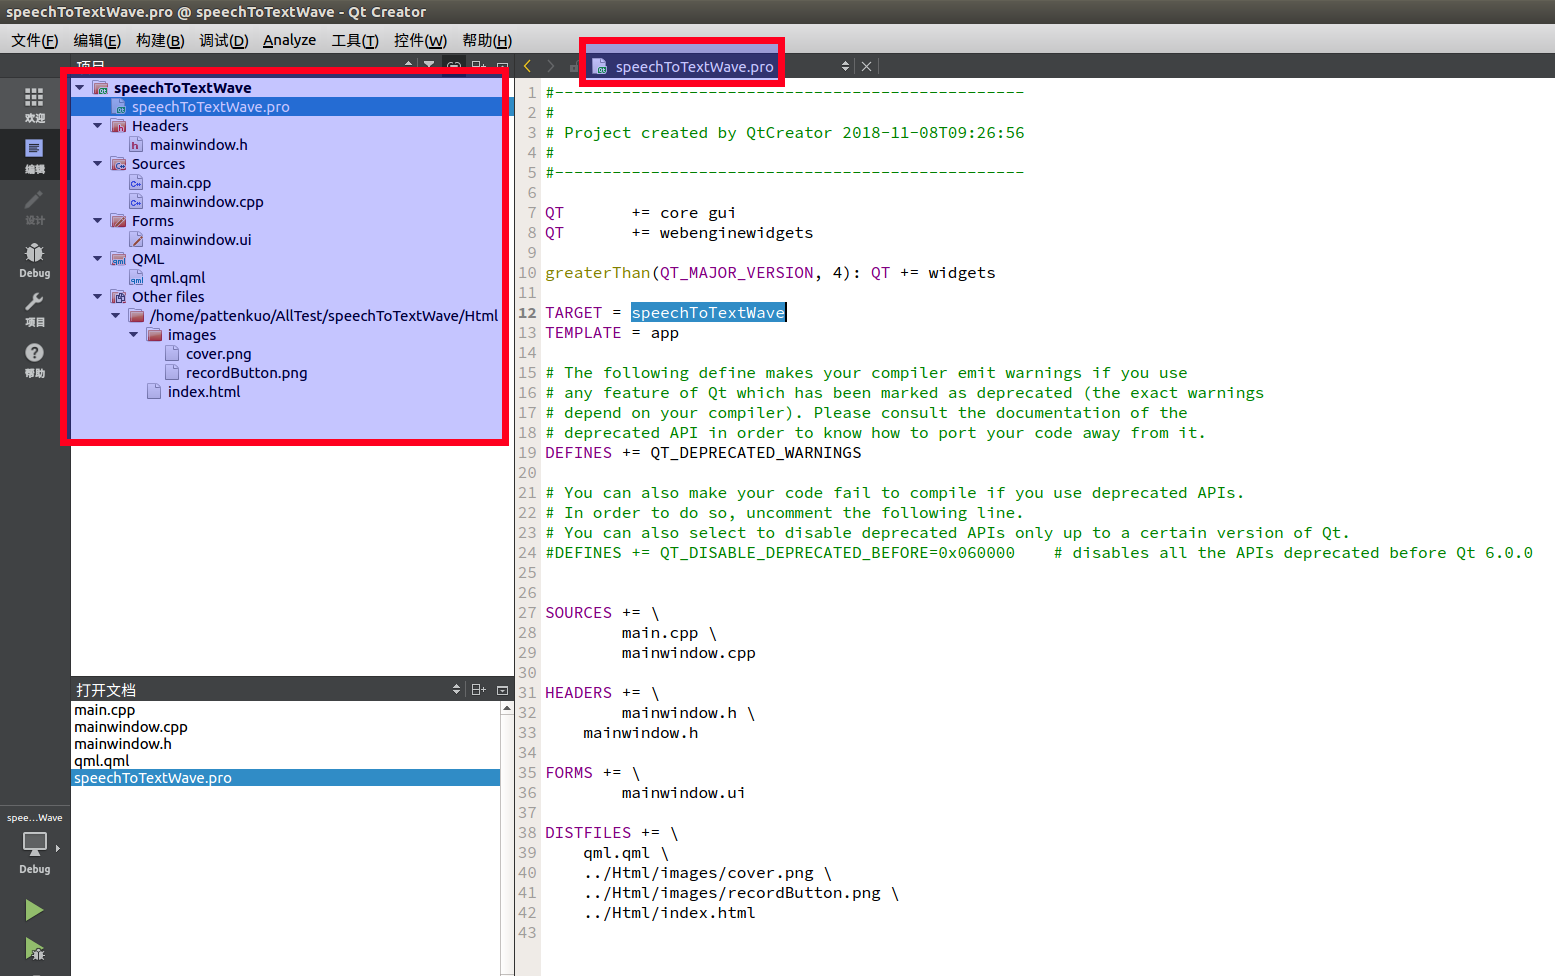Select the Debug mode icon in sidebar

click(x=34, y=260)
